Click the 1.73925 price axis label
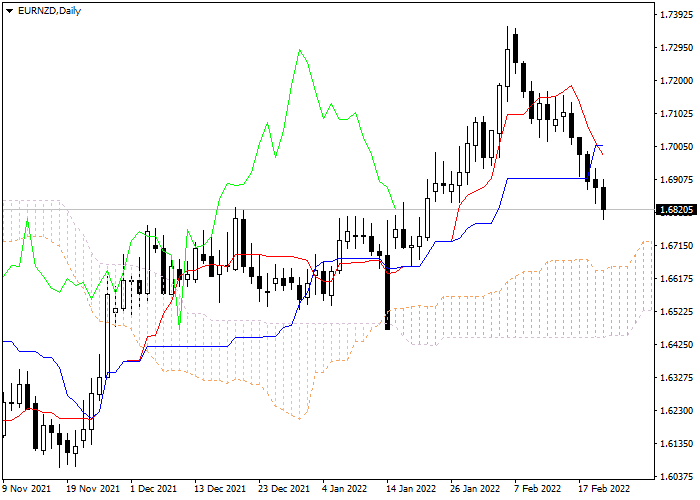Image resolution: width=700 pixels, height=500 pixels. point(671,15)
